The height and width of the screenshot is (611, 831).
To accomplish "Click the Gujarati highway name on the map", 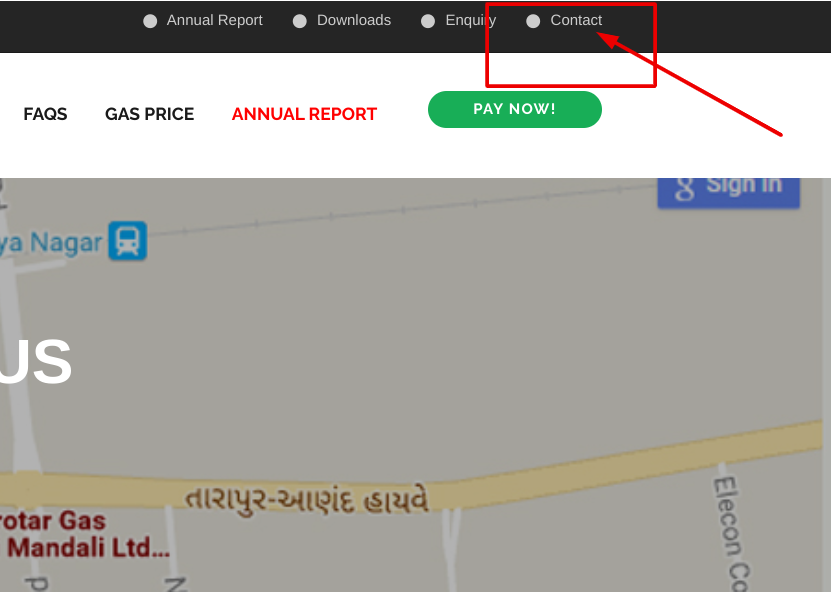I will click(307, 499).
